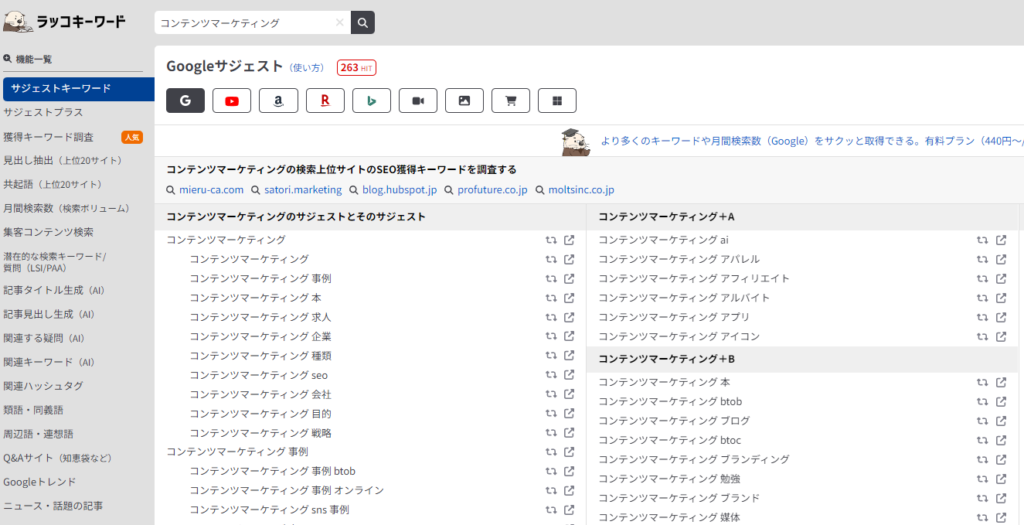Click keyword コンテンツマーケティング ブランド
This screenshot has height=525, width=1024.
(679, 498)
